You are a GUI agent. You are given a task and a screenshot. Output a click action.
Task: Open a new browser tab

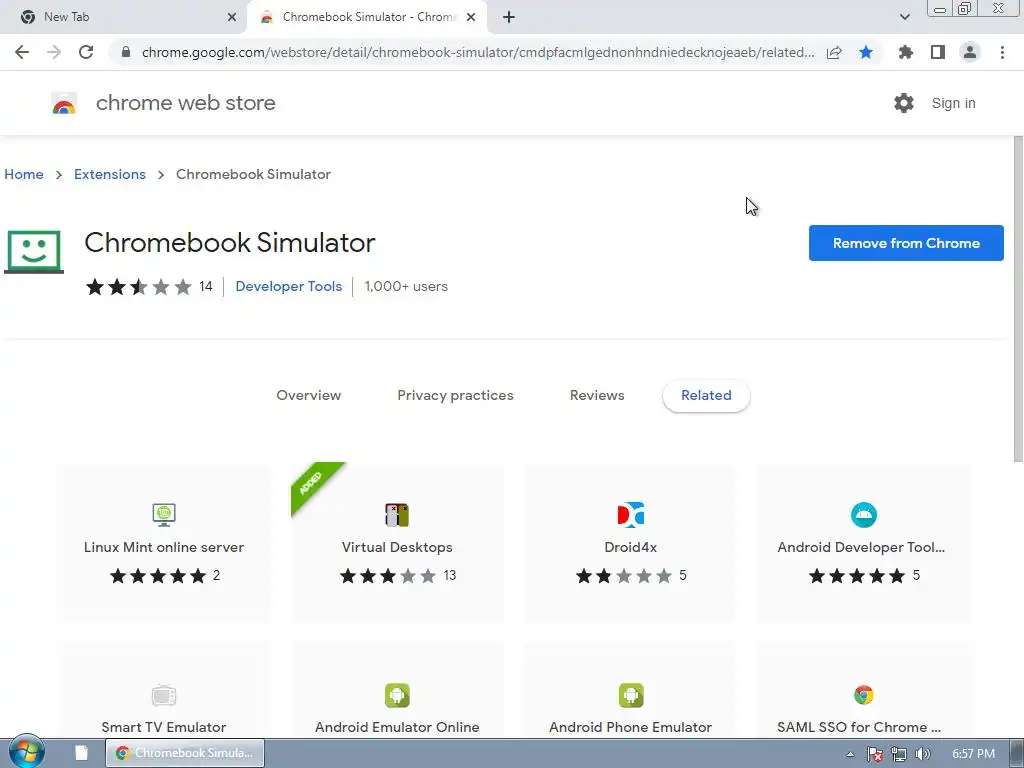coord(509,17)
